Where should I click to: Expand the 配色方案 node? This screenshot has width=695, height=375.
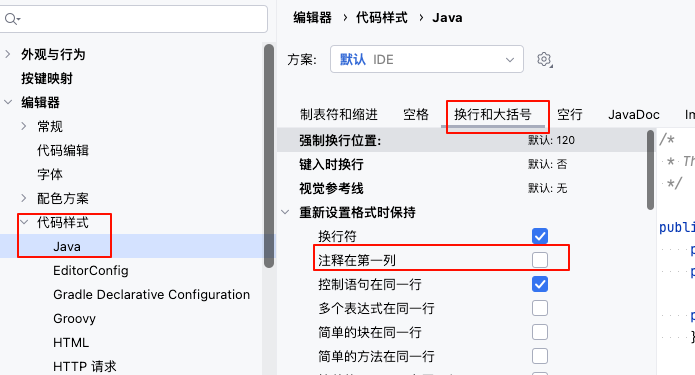(24, 198)
